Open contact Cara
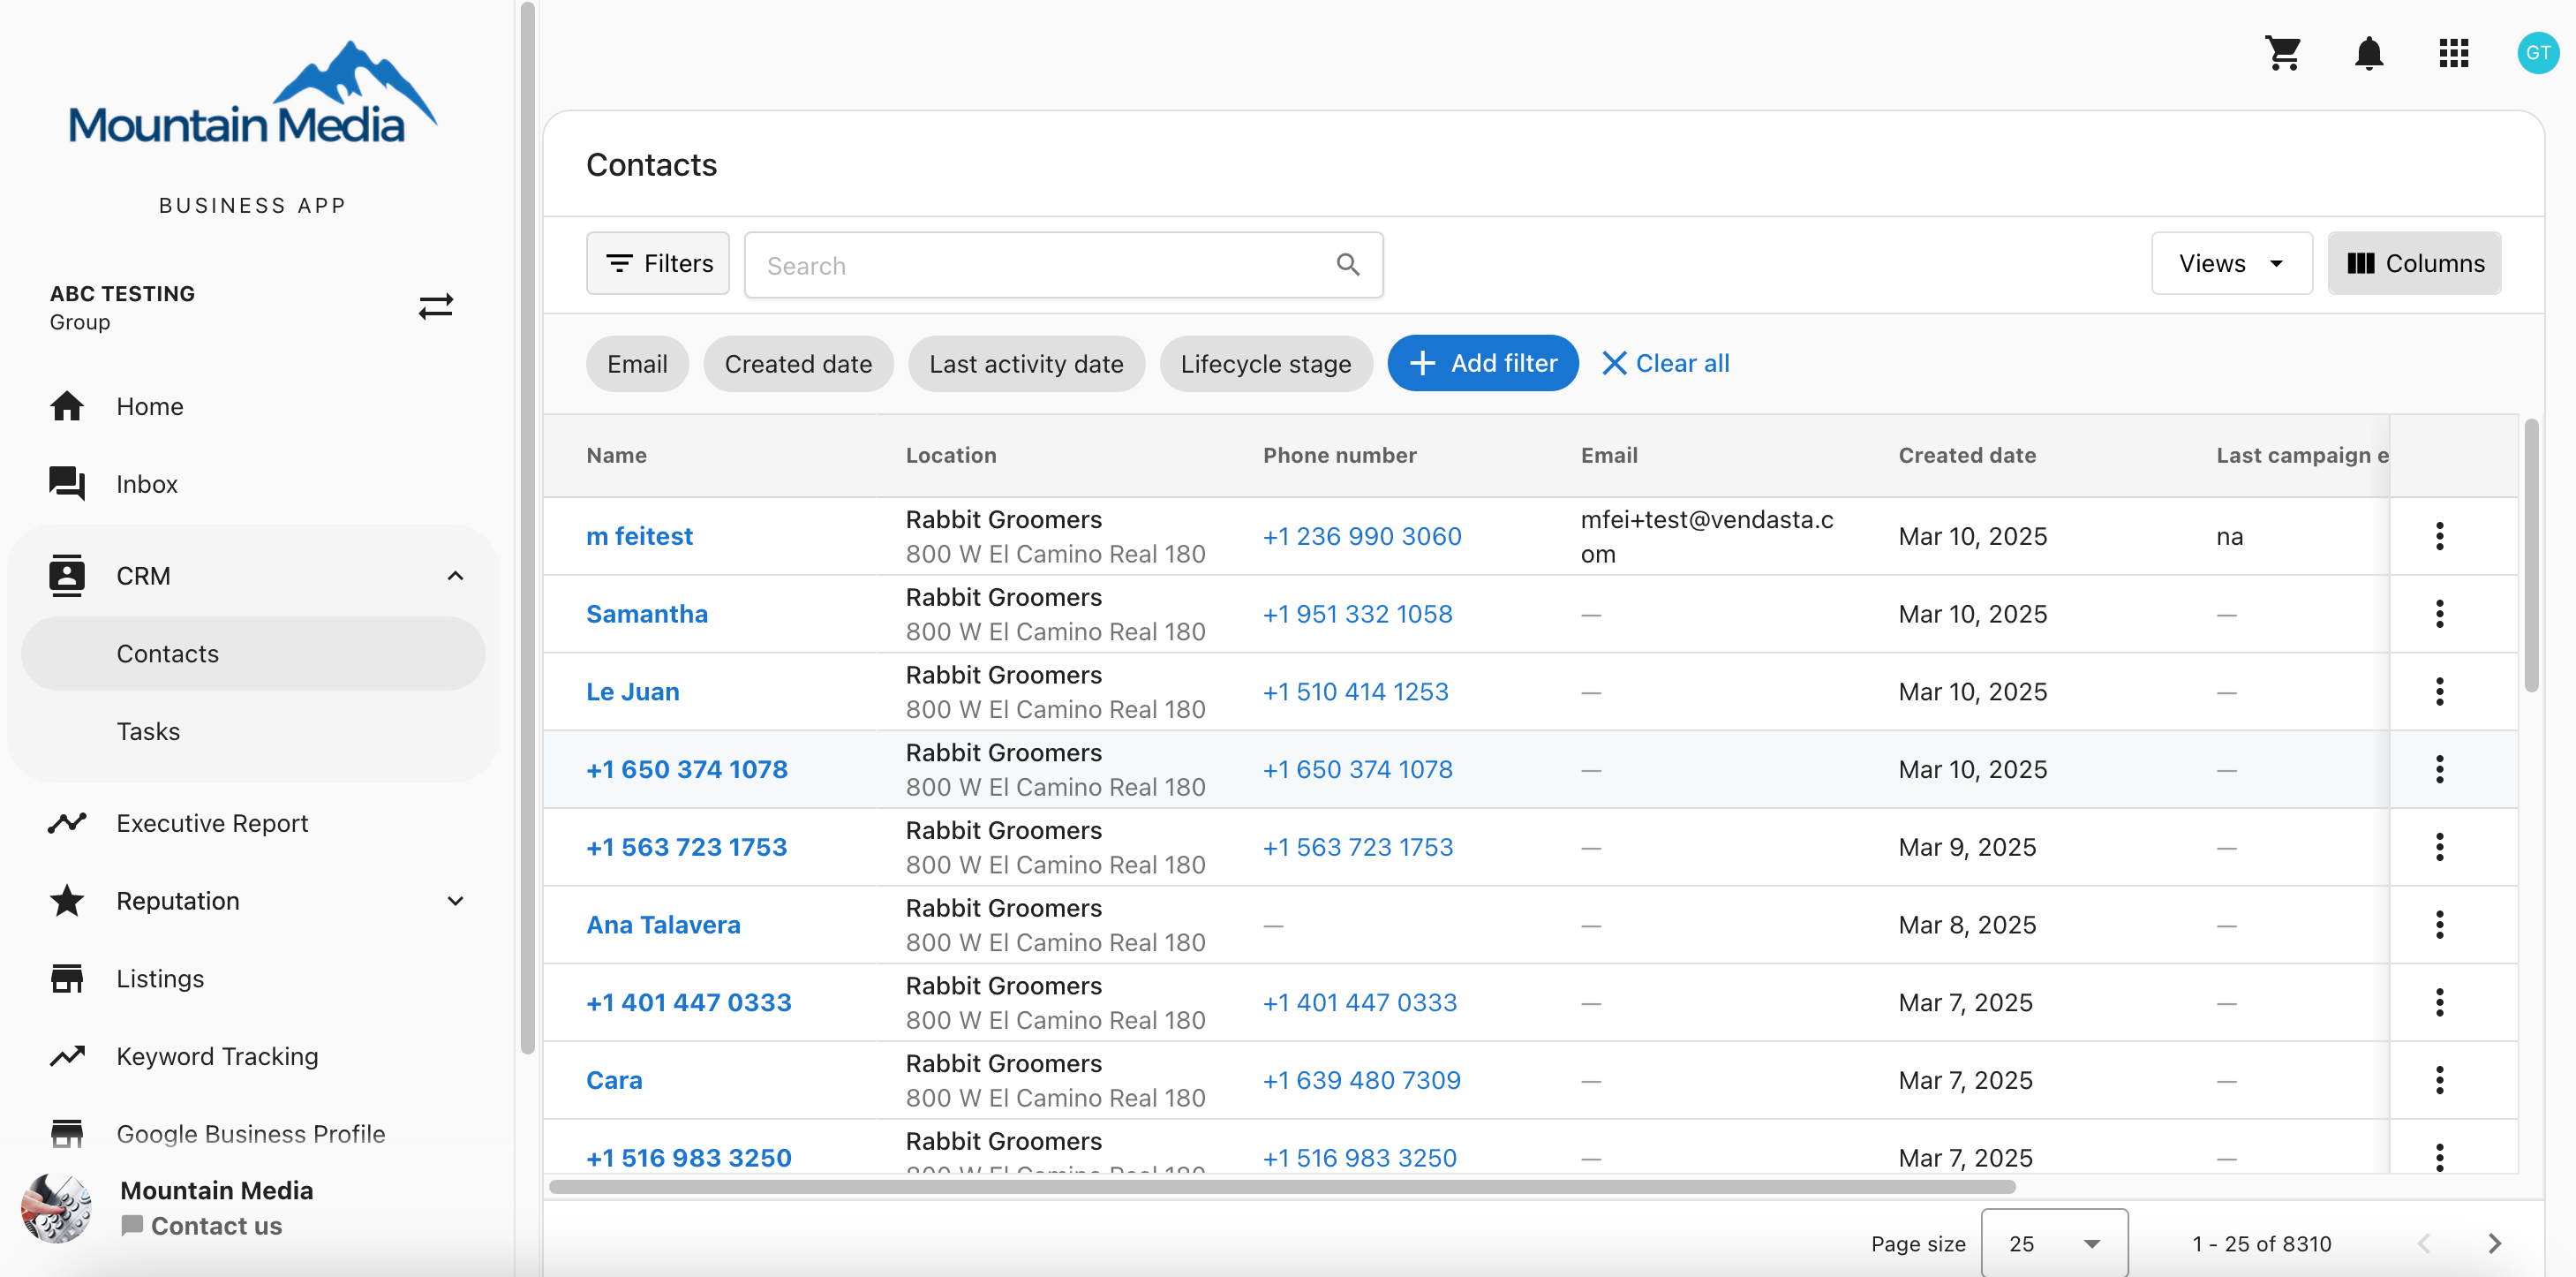 [614, 1080]
